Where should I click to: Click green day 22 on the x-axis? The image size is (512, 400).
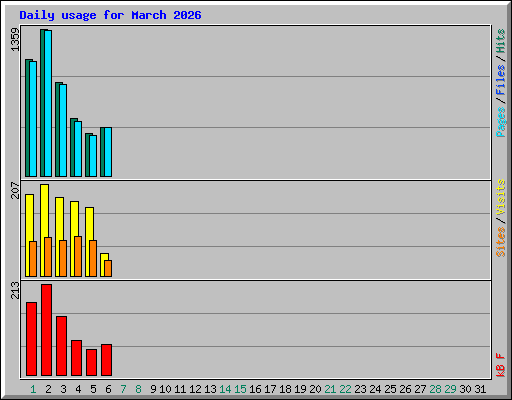point(345,389)
